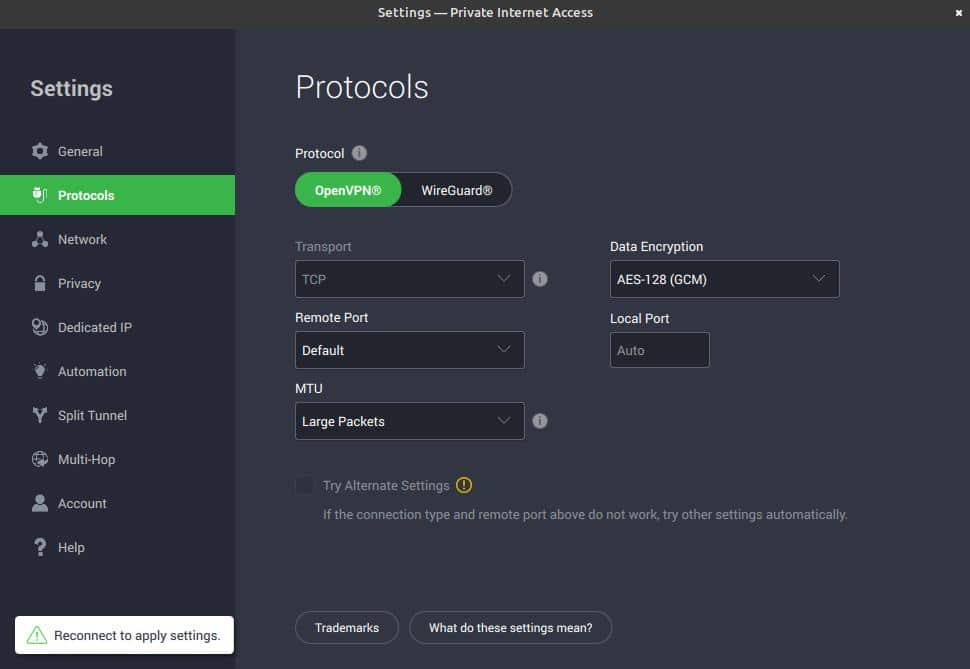Screen dimensions: 970x669
Task: Click the Data Encryption label
Action: pos(656,246)
